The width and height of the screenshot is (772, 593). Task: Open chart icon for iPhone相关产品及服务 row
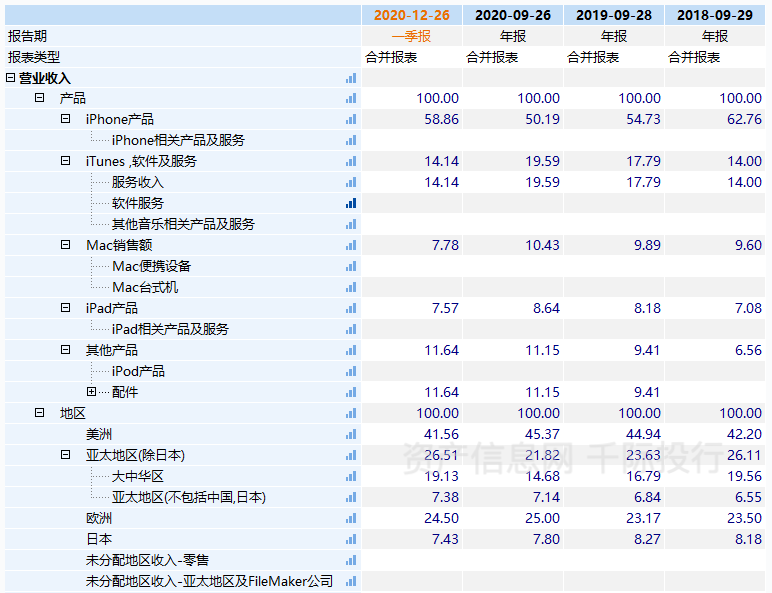(351, 140)
